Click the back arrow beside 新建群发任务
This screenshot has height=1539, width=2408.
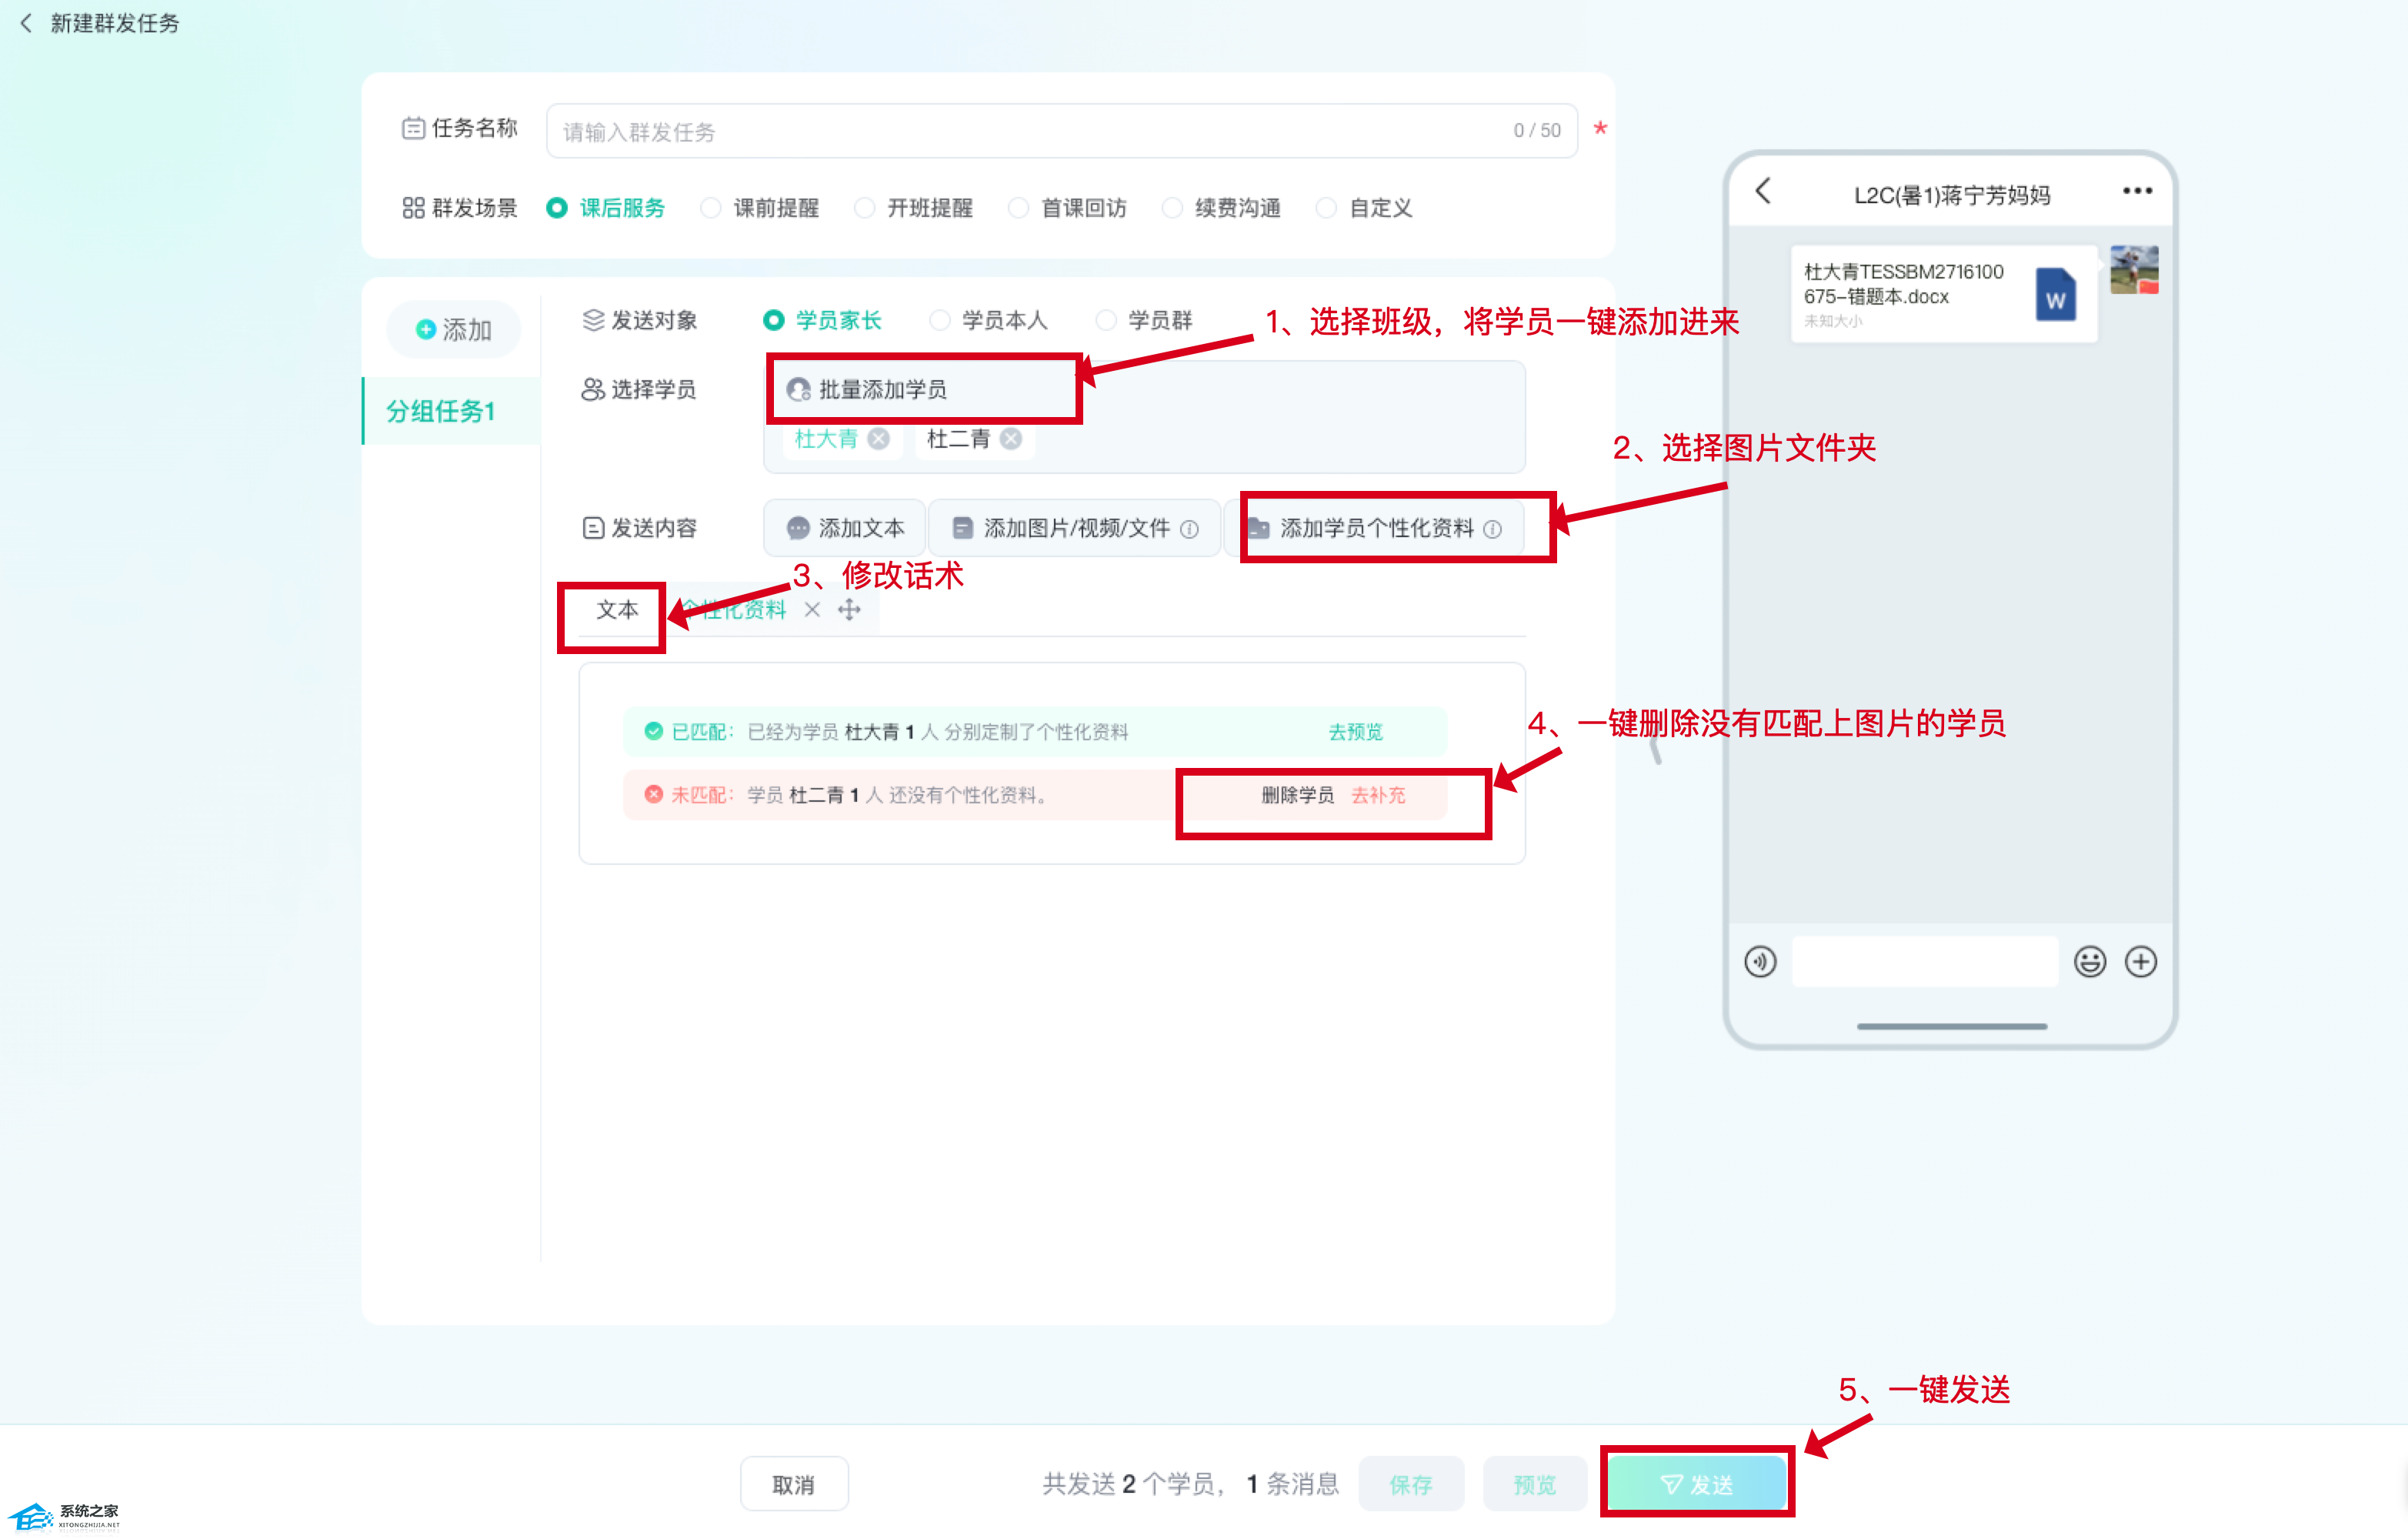pyautogui.click(x=26, y=23)
